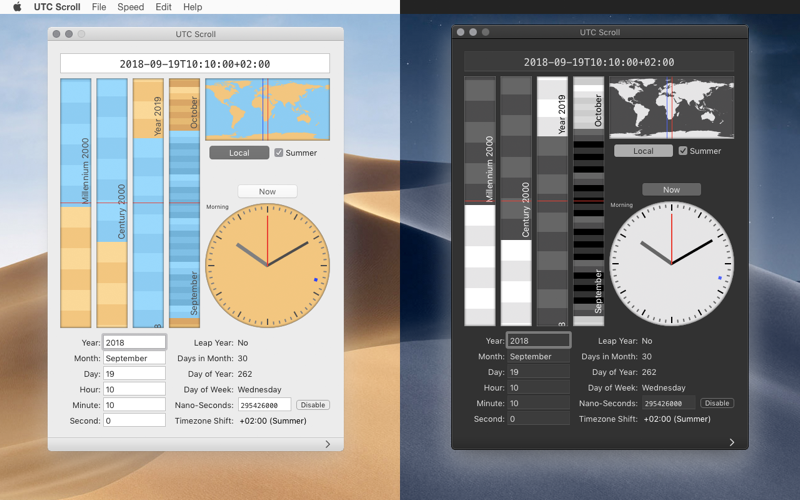800x500 pixels.
Task: Click the Minute field in light window
Action: tap(134, 405)
